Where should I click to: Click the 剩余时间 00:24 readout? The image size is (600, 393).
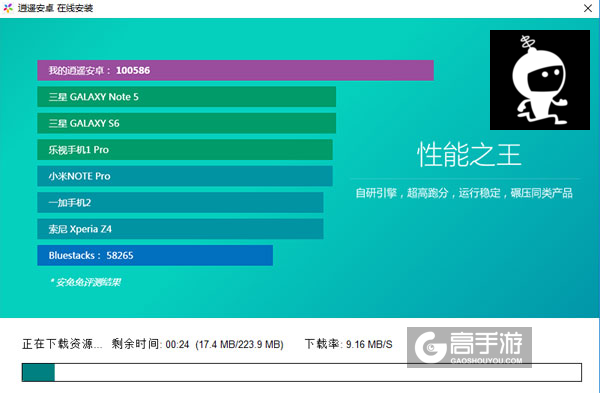(150, 344)
